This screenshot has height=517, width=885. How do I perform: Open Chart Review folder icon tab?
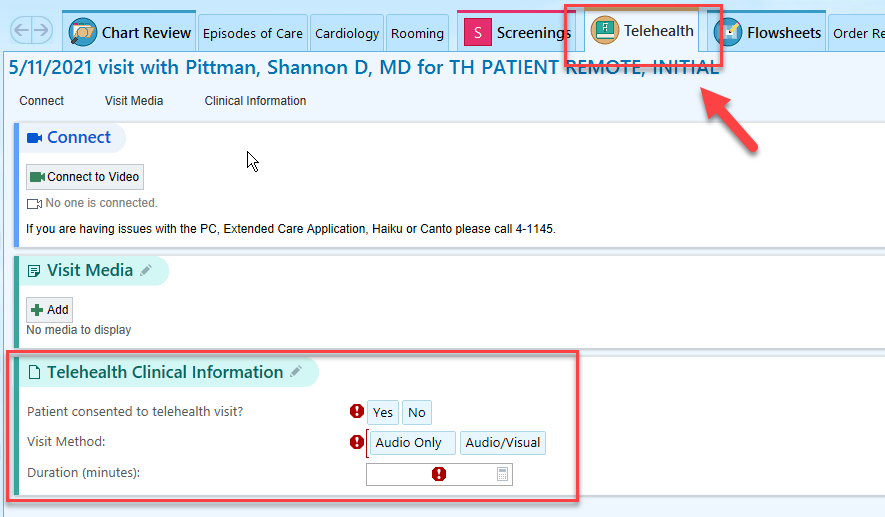82,32
